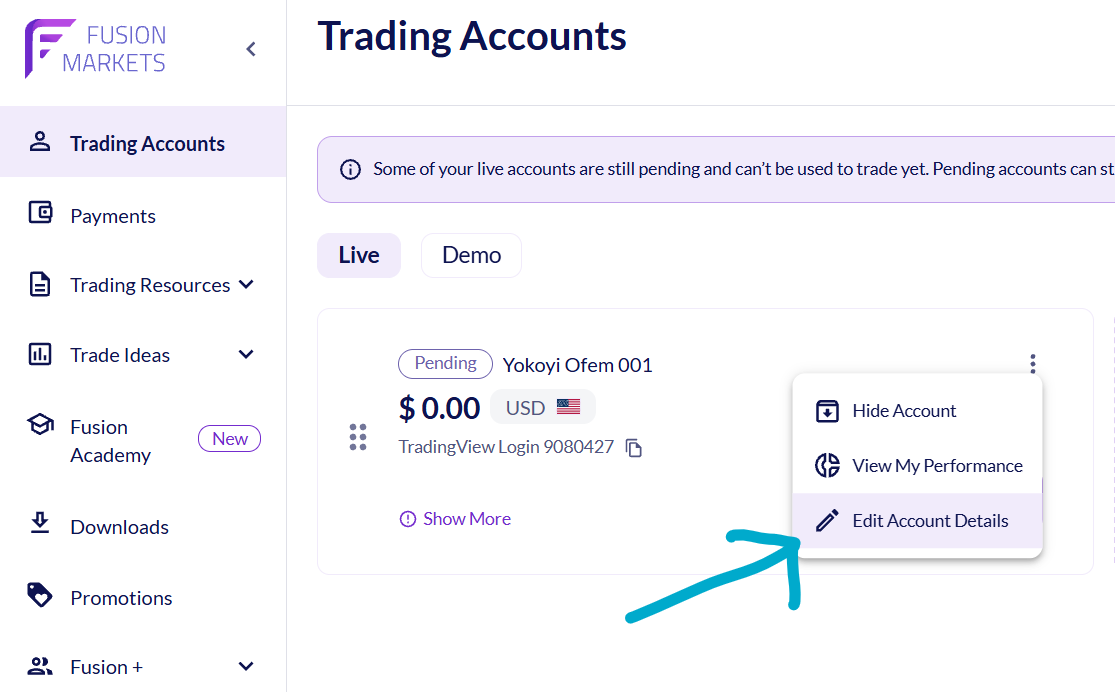Viewport: 1115px width, 692px height.
Task: Open View My Performance option
Action: tap(917, 466)
